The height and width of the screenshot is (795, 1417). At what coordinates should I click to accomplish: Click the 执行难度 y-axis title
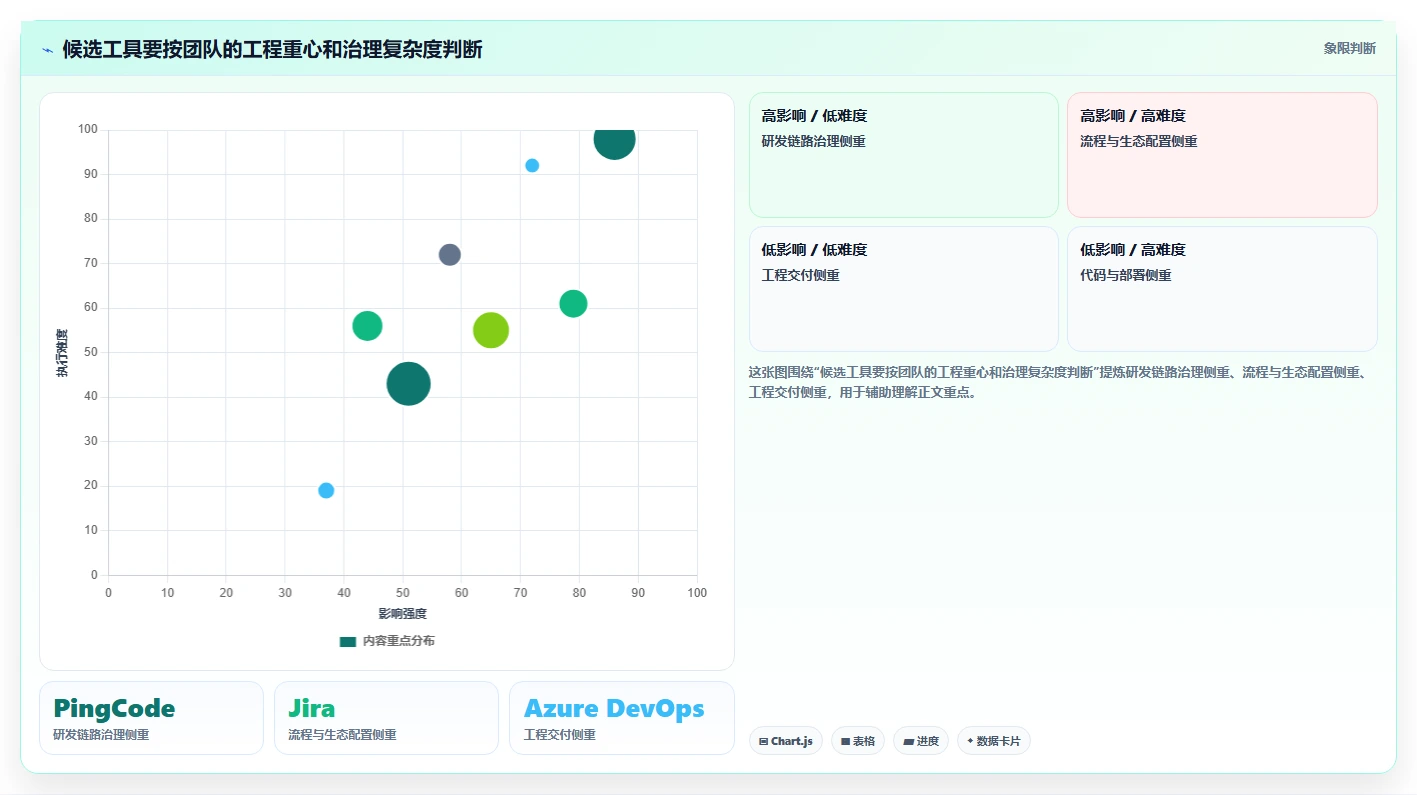62,352
